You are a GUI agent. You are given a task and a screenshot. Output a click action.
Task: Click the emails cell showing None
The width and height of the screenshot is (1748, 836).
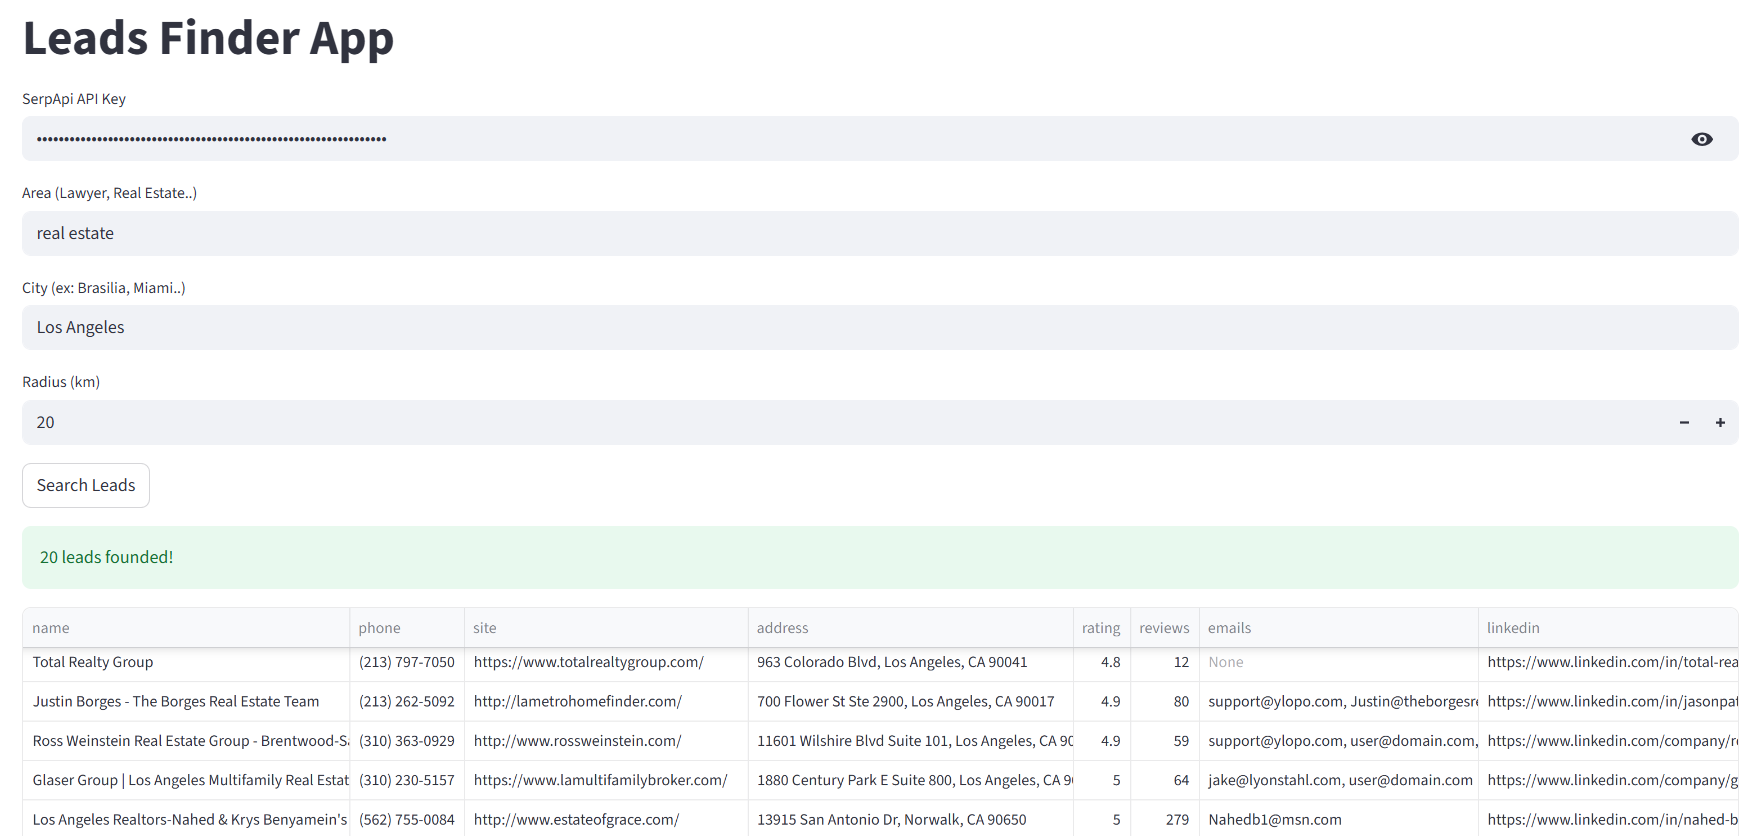(x=1338, y=663)
